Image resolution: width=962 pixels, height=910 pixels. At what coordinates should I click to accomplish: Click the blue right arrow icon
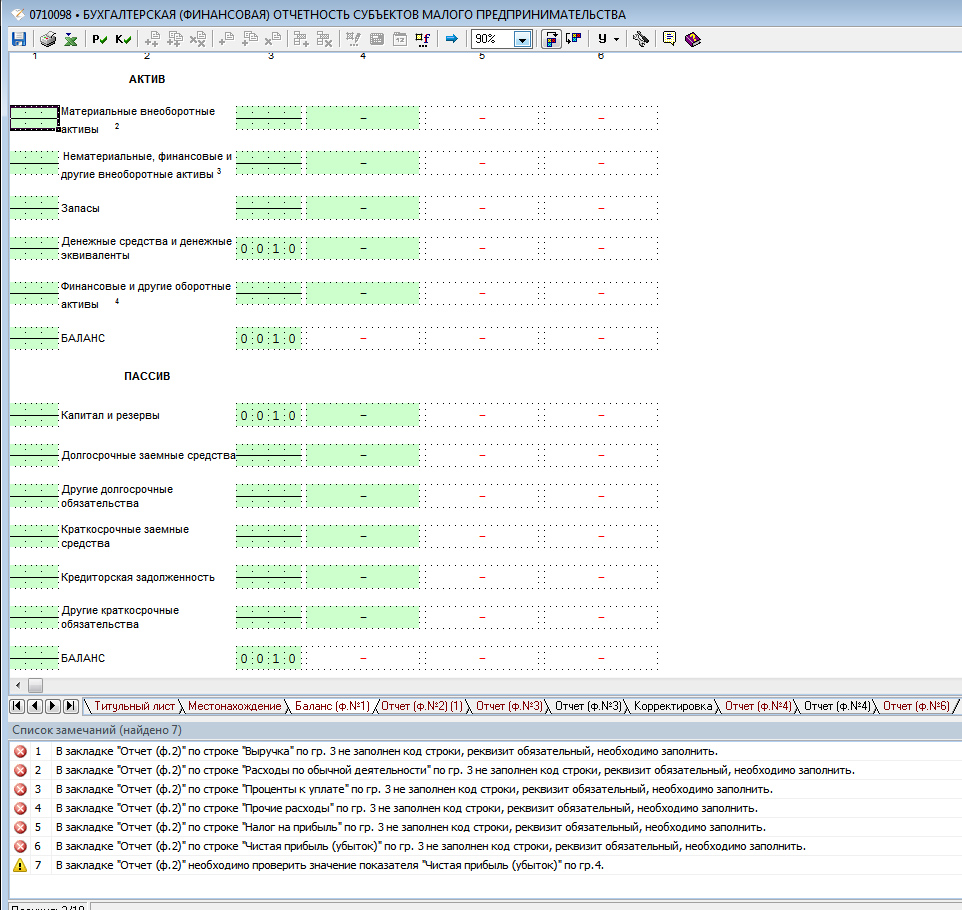[x=452, y=39]
